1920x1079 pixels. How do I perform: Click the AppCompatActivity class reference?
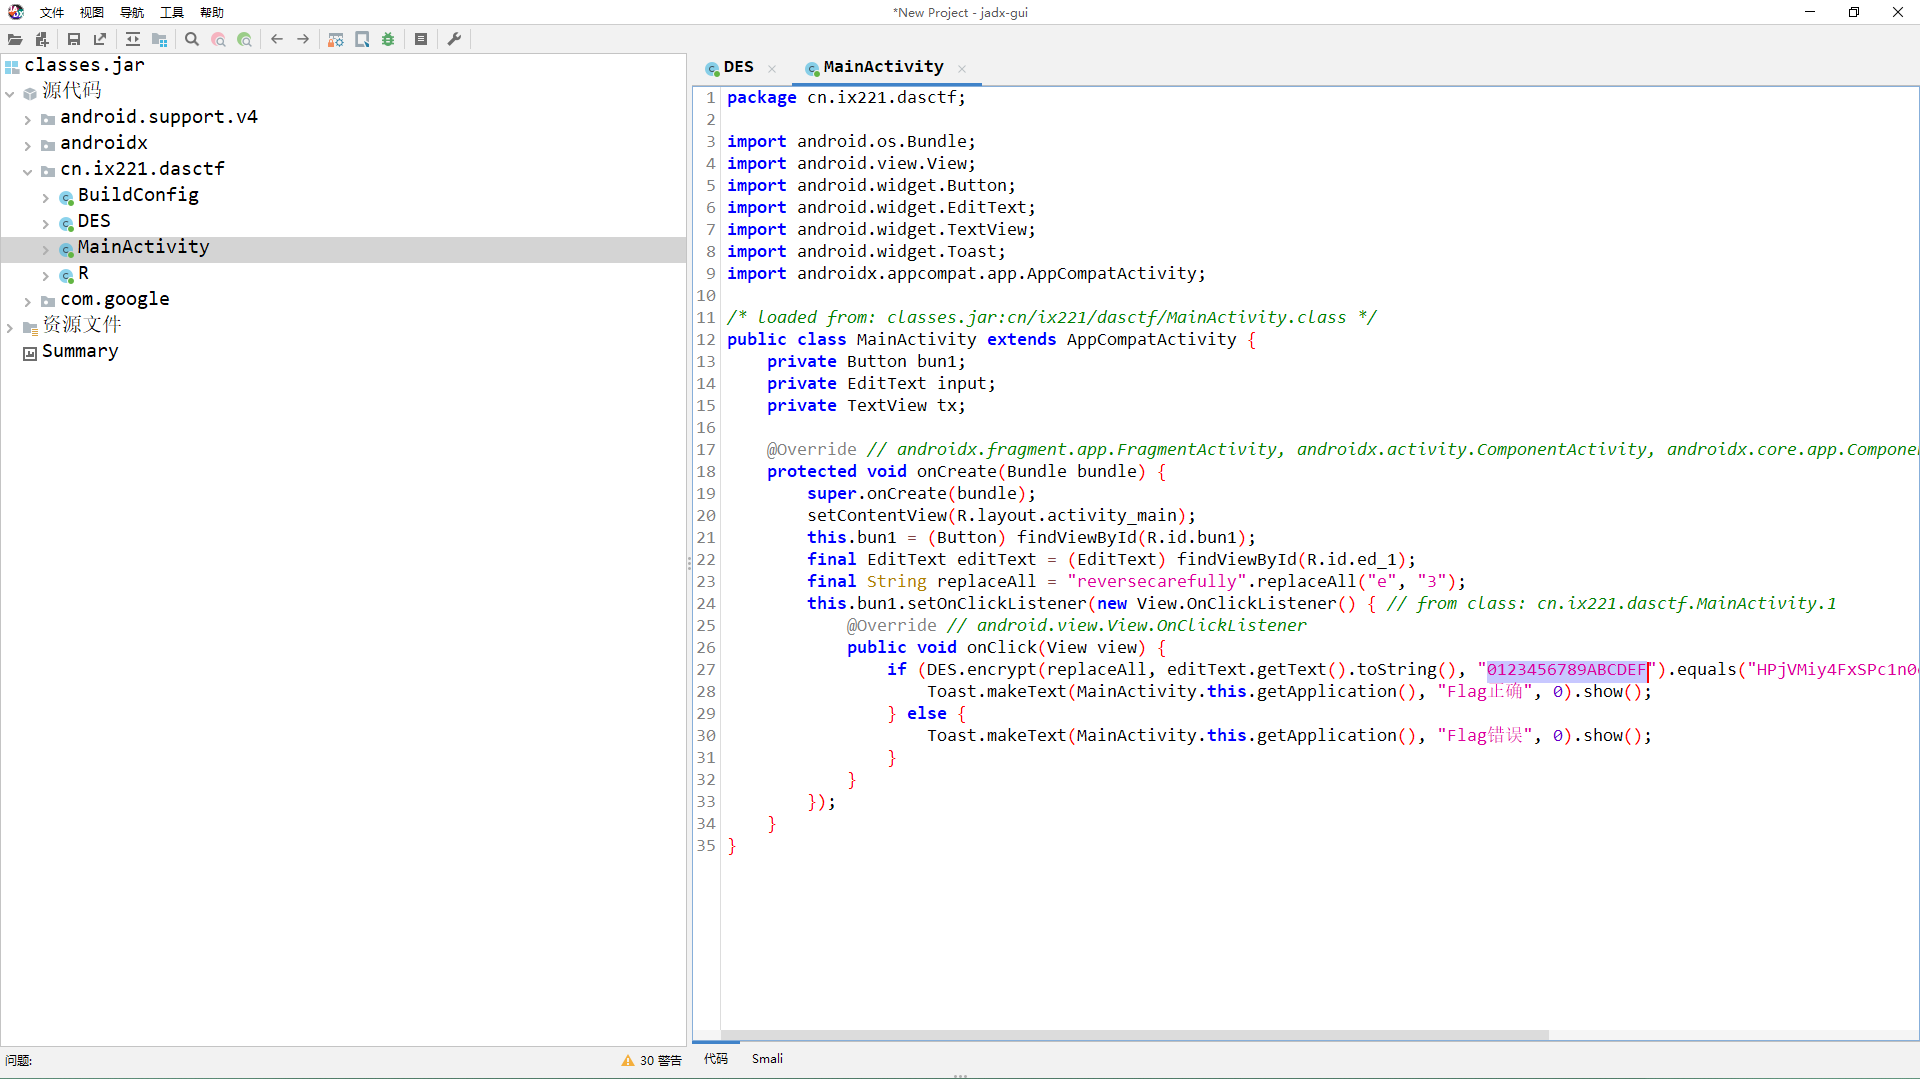[1151, 340]
